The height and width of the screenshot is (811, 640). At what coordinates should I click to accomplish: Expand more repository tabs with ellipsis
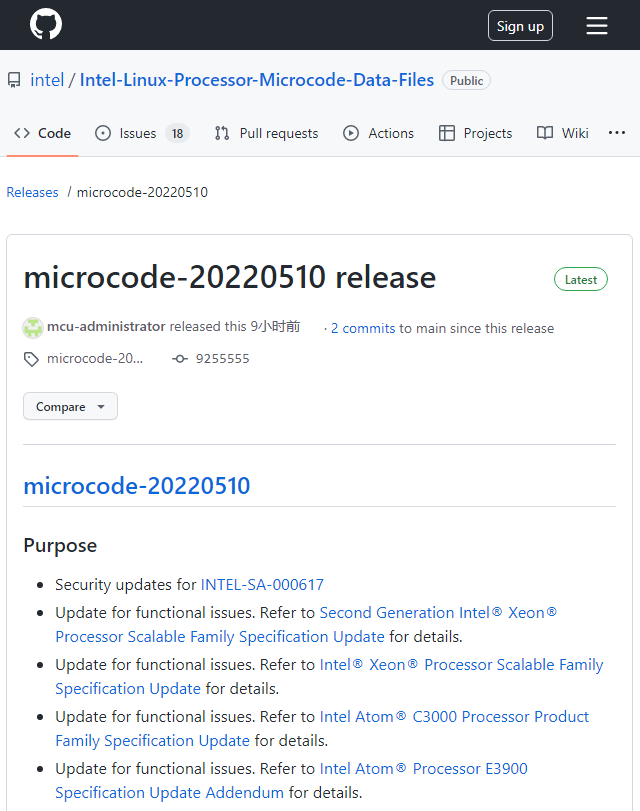[x=617, y=133]
